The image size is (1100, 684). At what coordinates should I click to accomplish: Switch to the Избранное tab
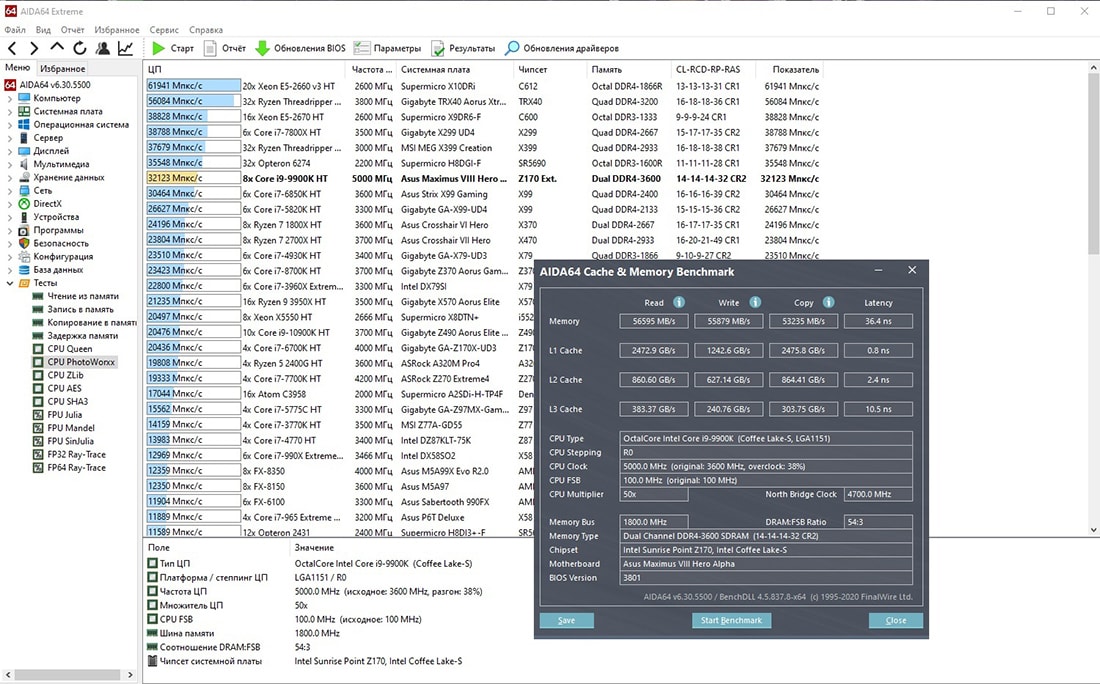tap(63, 68)
